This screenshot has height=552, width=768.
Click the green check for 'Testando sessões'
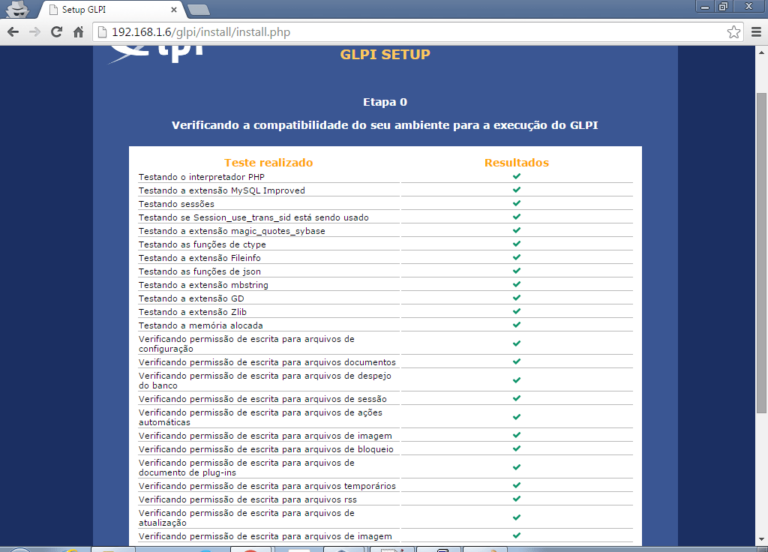tap(517, 203)
